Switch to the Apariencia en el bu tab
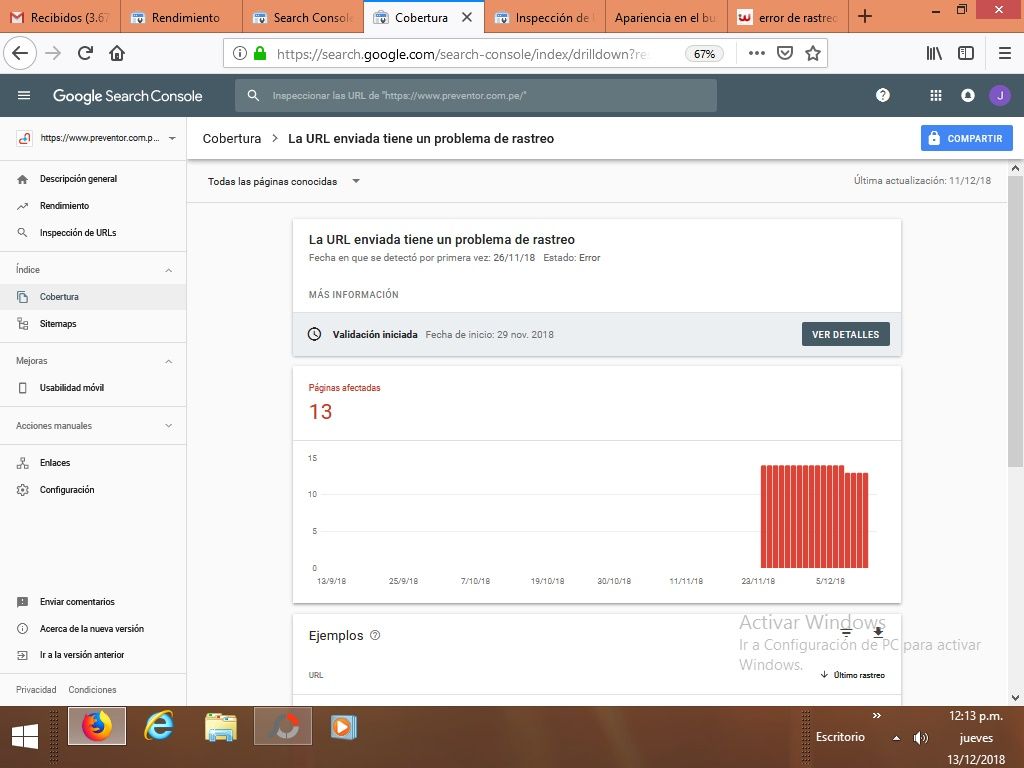Image resolution: width=1024 pixels, height=768 pixels. click(x=666, y=18)
